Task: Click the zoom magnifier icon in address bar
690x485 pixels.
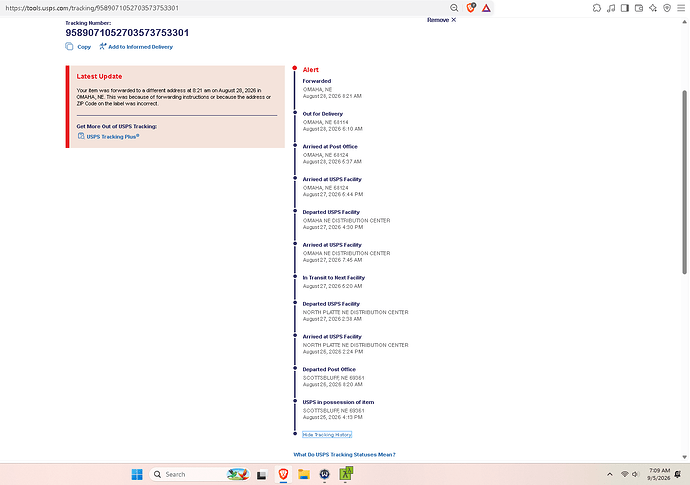Action: click(x=454, y=8)
